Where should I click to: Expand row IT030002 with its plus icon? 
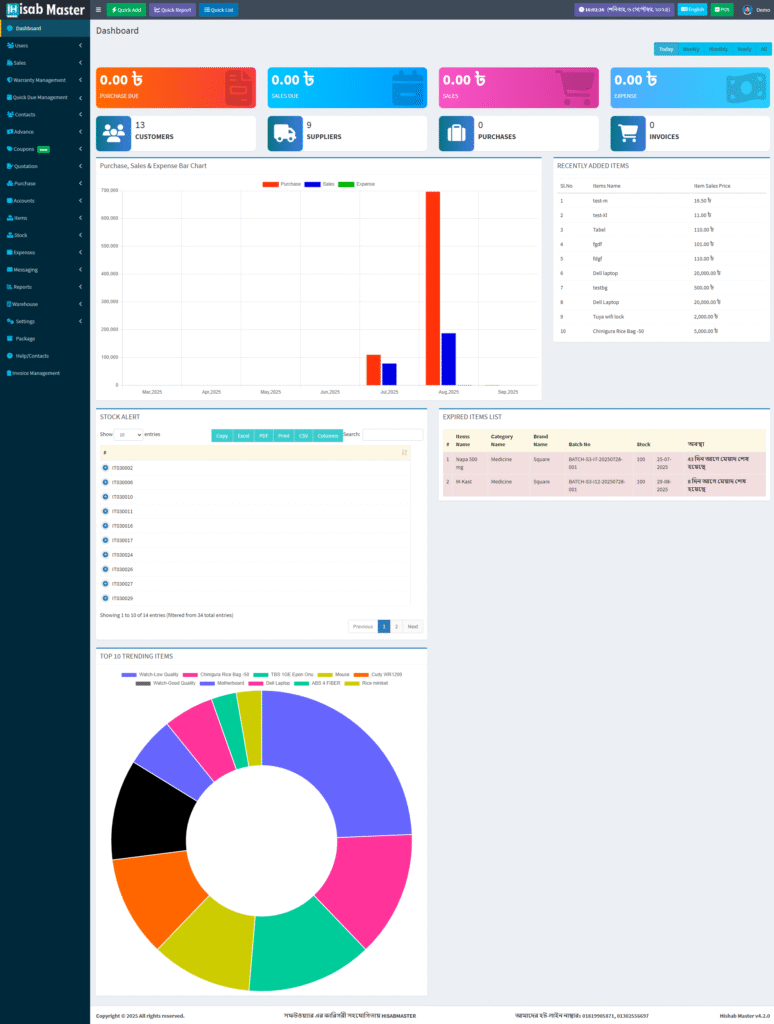click(105, 468)
